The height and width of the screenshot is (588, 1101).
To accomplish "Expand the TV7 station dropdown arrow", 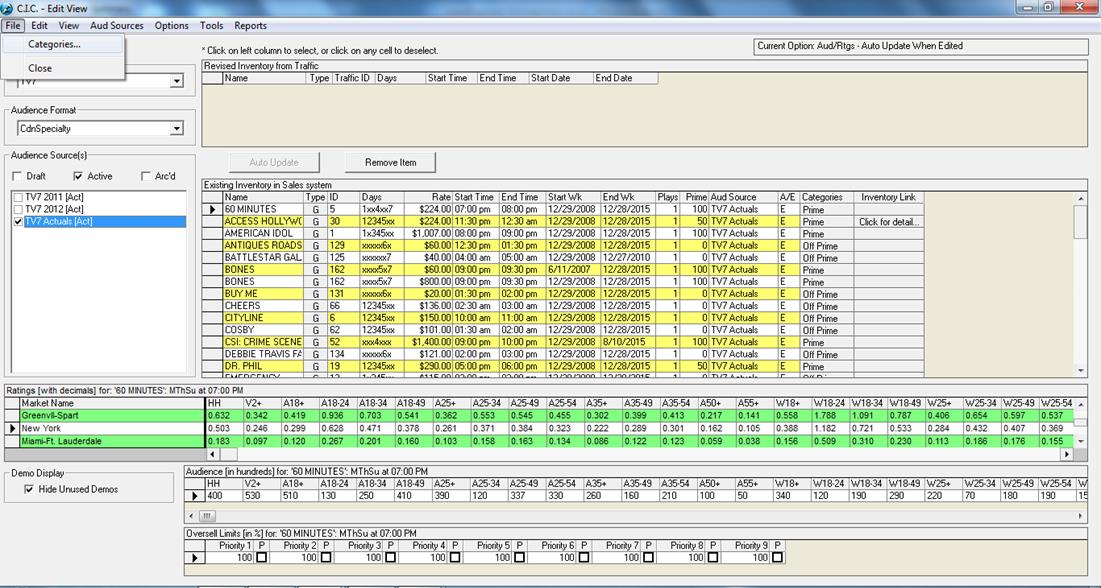I will coord(176,81).
